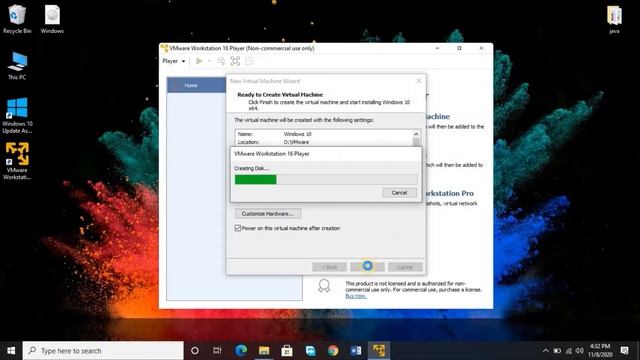Cancel the Creating Disk operation
640x360 pixels.
tap(399, 193)
